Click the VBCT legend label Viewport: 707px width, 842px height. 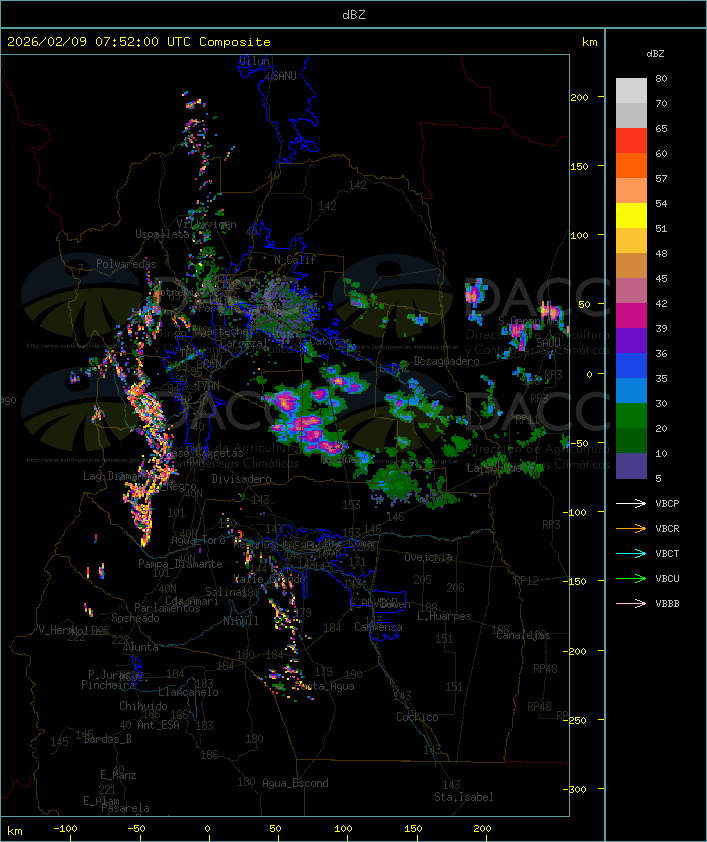667,554
